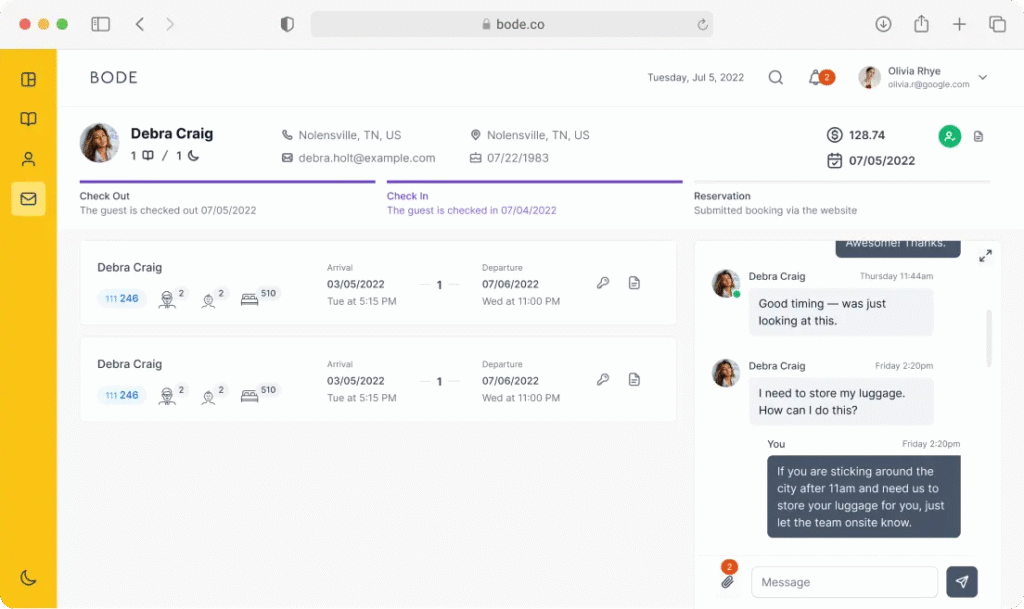Screen dimensions: 1024x609
Task: Click the debra.holt@example.com email address
Action: coord(366,158)
